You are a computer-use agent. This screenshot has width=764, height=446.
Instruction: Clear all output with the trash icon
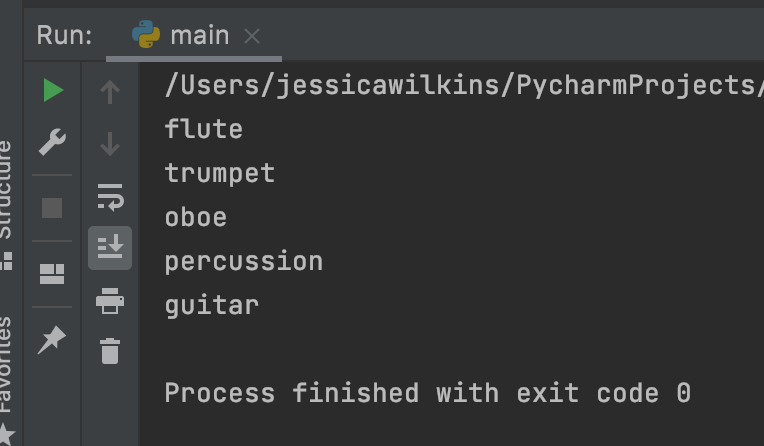(110, 351)
